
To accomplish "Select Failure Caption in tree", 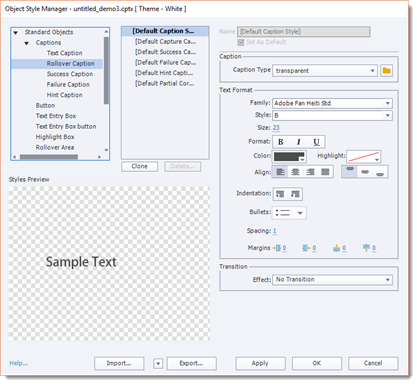I will click(68, 84).
